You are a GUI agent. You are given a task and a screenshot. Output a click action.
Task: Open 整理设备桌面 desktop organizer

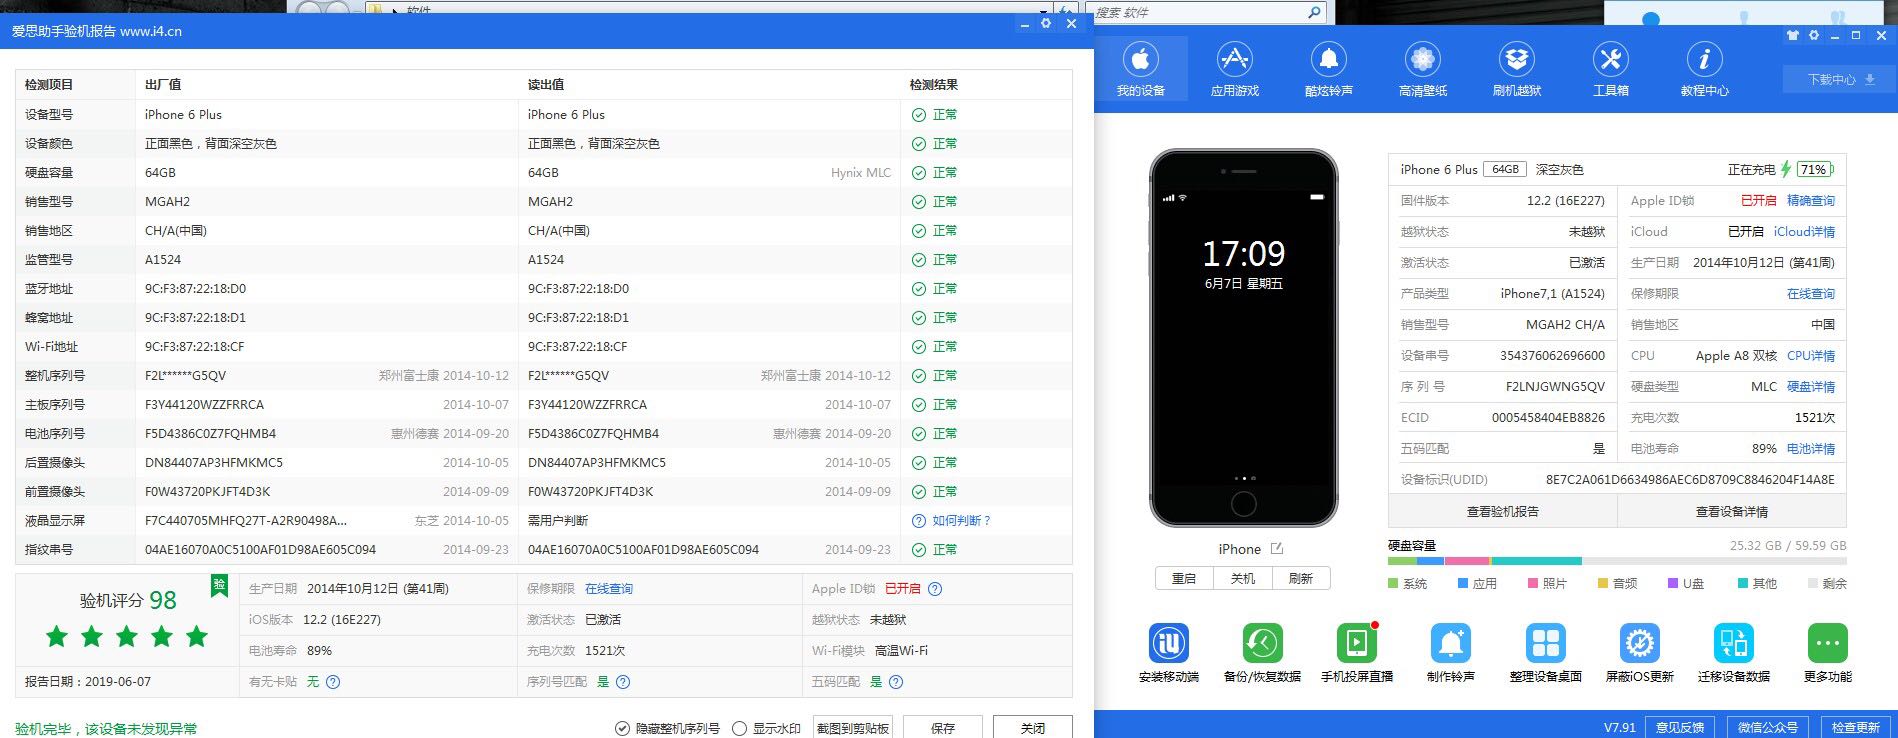click(x=1546, y=652)
